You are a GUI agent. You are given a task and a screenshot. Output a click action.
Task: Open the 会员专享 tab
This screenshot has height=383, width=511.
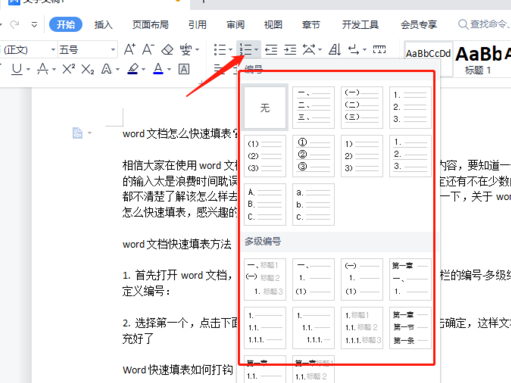(419, 24)
